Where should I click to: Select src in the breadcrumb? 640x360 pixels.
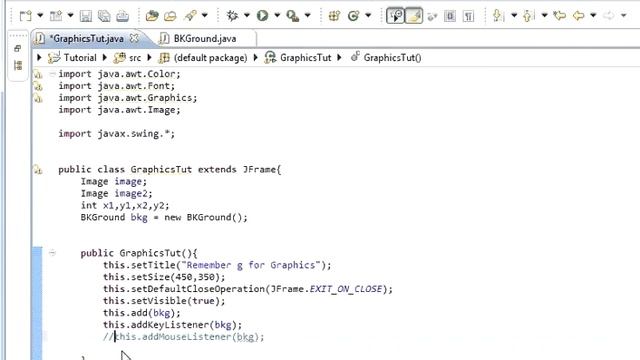[x=135, y=58]
